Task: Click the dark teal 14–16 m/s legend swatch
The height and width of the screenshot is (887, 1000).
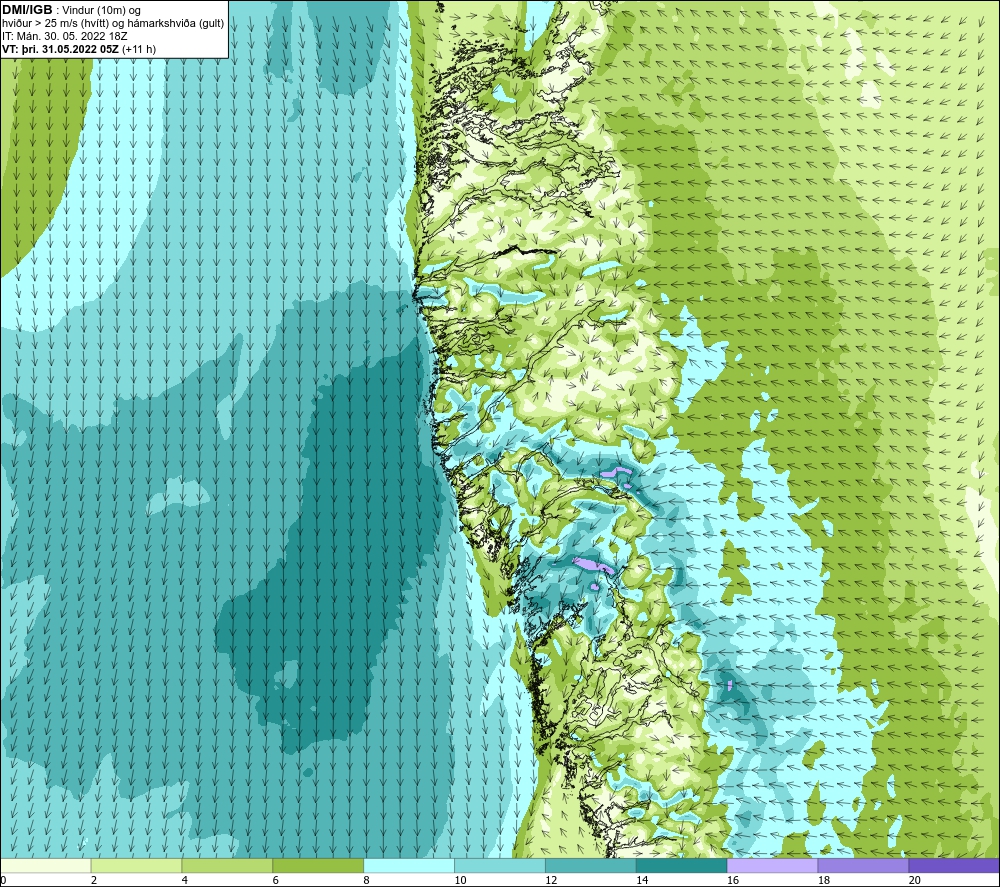Action: pos(682,866)
